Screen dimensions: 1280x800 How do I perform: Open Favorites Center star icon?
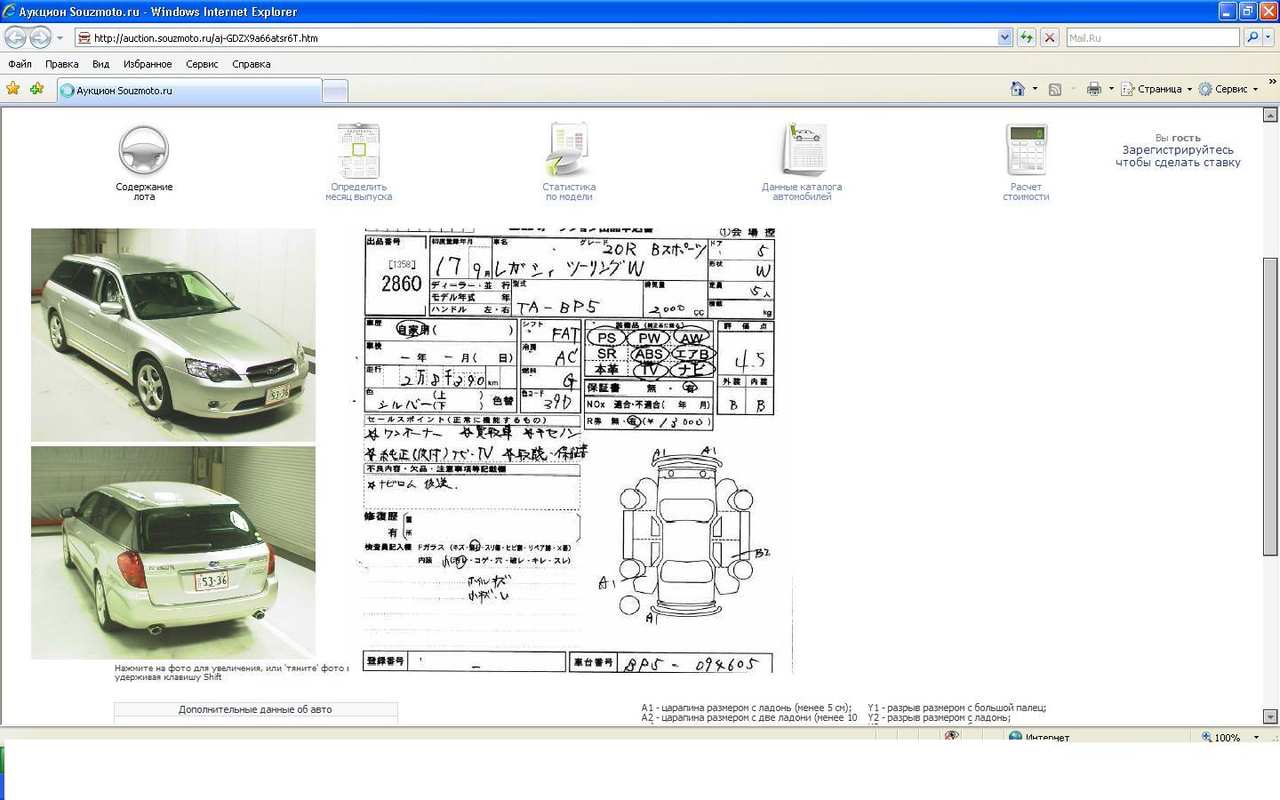13,89
